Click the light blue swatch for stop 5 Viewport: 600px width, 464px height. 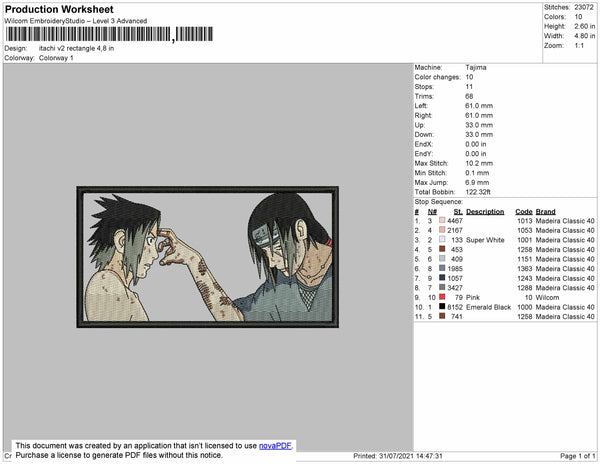pyautogui.click(x=442, y=259)
